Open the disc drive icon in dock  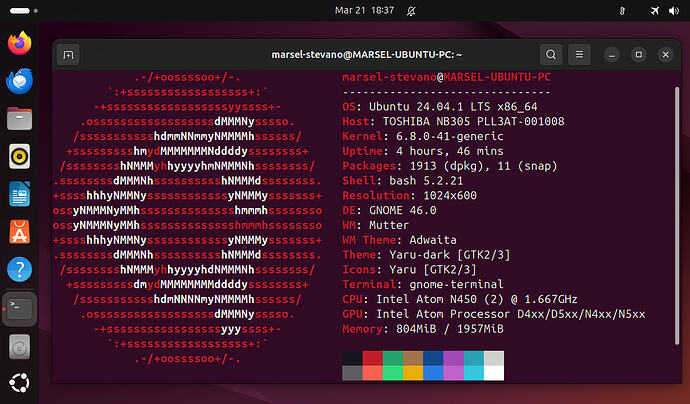coord(19,347)
